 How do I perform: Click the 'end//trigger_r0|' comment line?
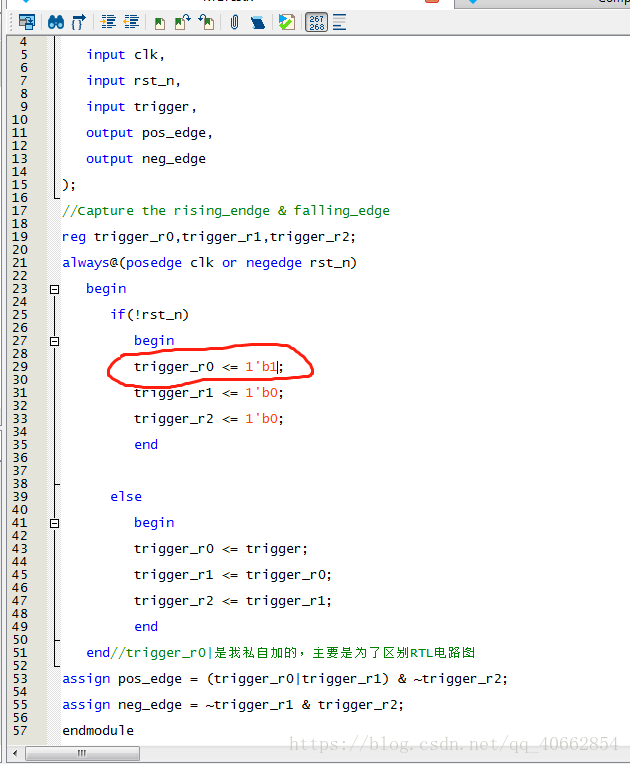point(281,652)
